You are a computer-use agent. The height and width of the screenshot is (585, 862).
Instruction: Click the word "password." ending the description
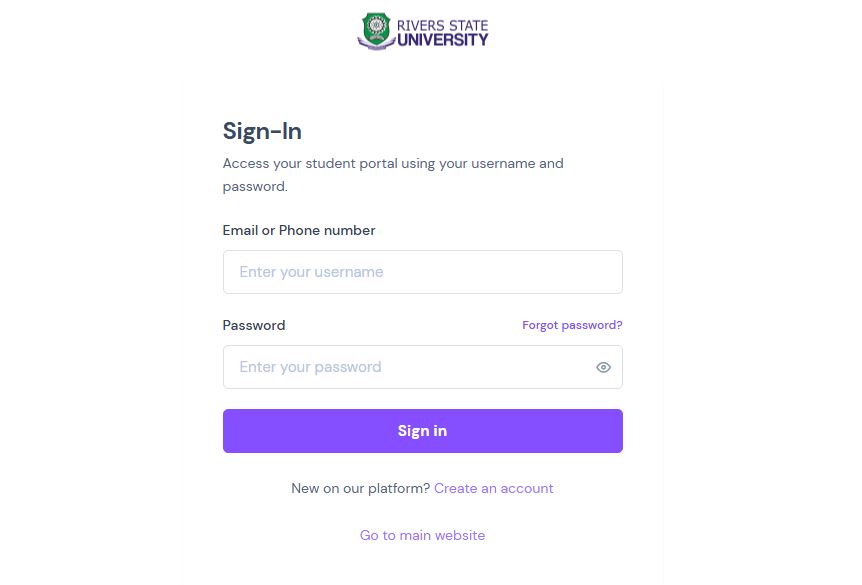[255, 187]
